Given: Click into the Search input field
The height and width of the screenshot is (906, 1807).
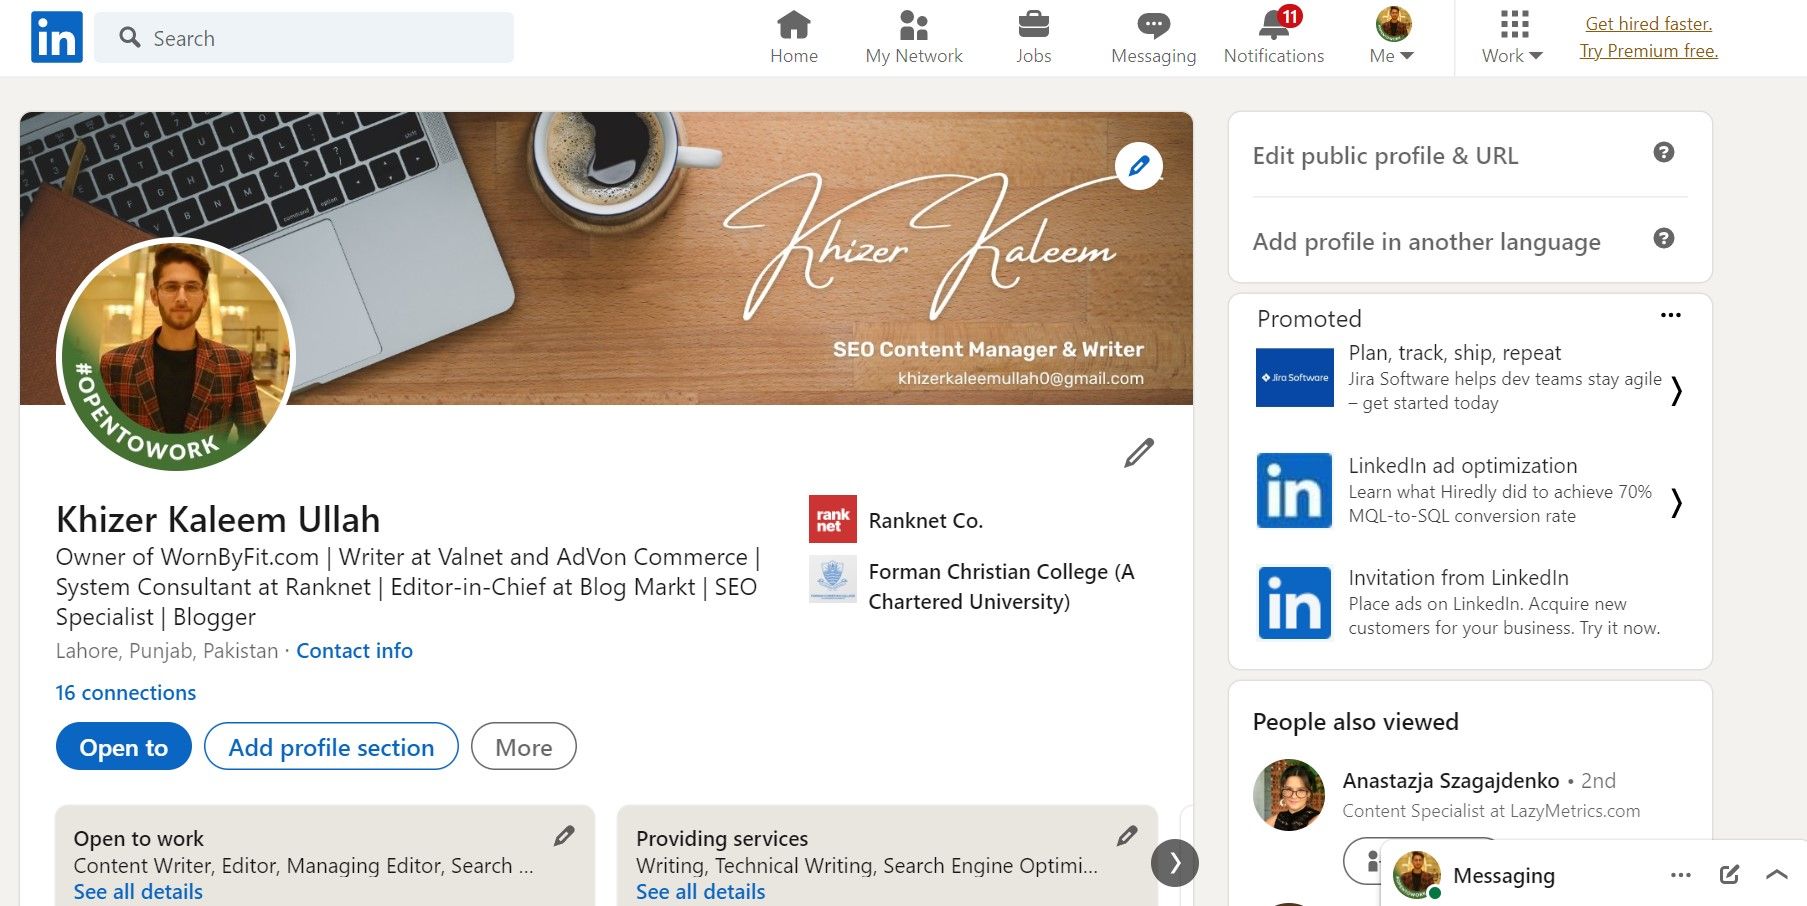Looking at the screenshot, I should click(304, 38).
